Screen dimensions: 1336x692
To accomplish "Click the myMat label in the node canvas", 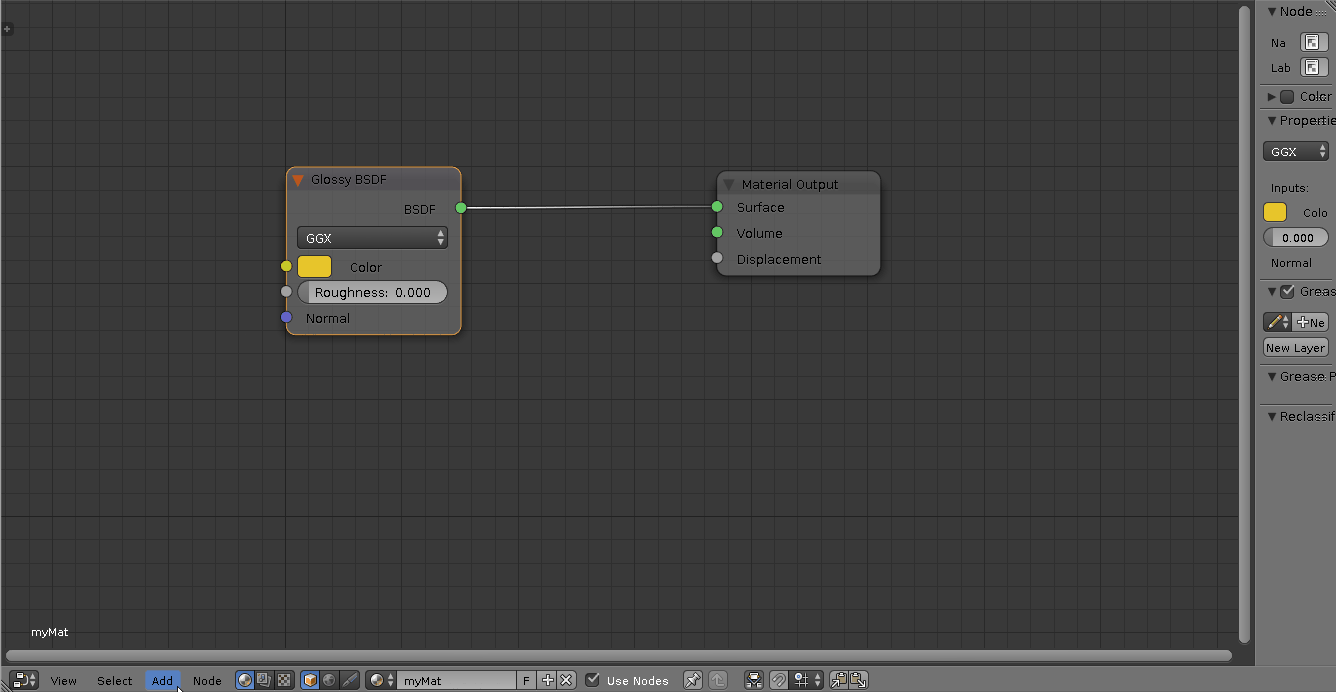I will (x=50, y=632).
